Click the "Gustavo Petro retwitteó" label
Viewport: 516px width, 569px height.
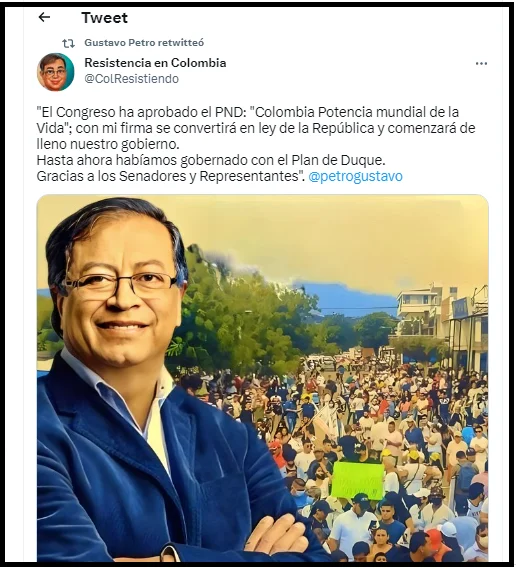pos(144,43)
